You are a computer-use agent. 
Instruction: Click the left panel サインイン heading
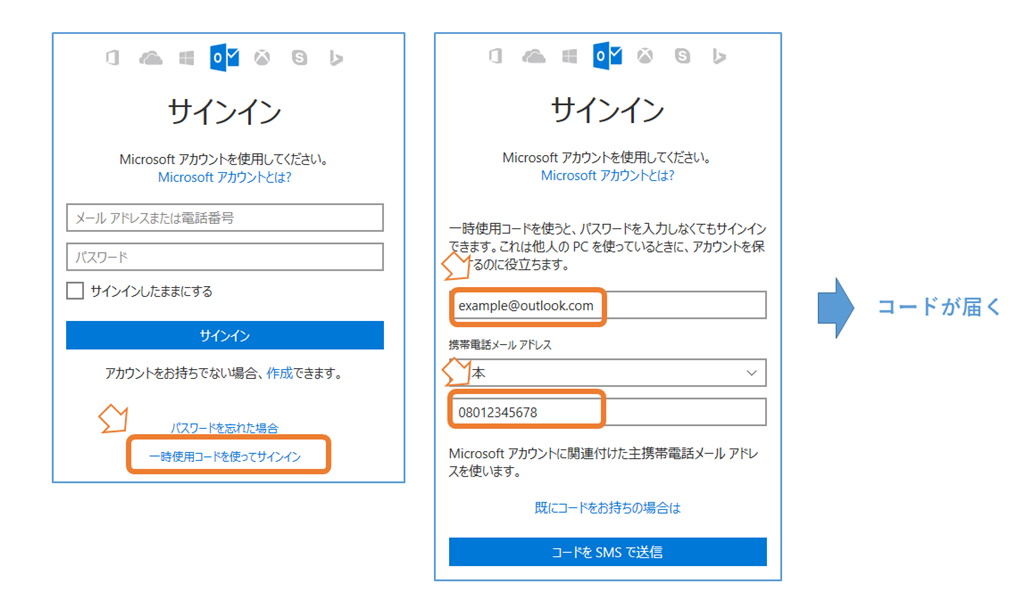[225, 111]
